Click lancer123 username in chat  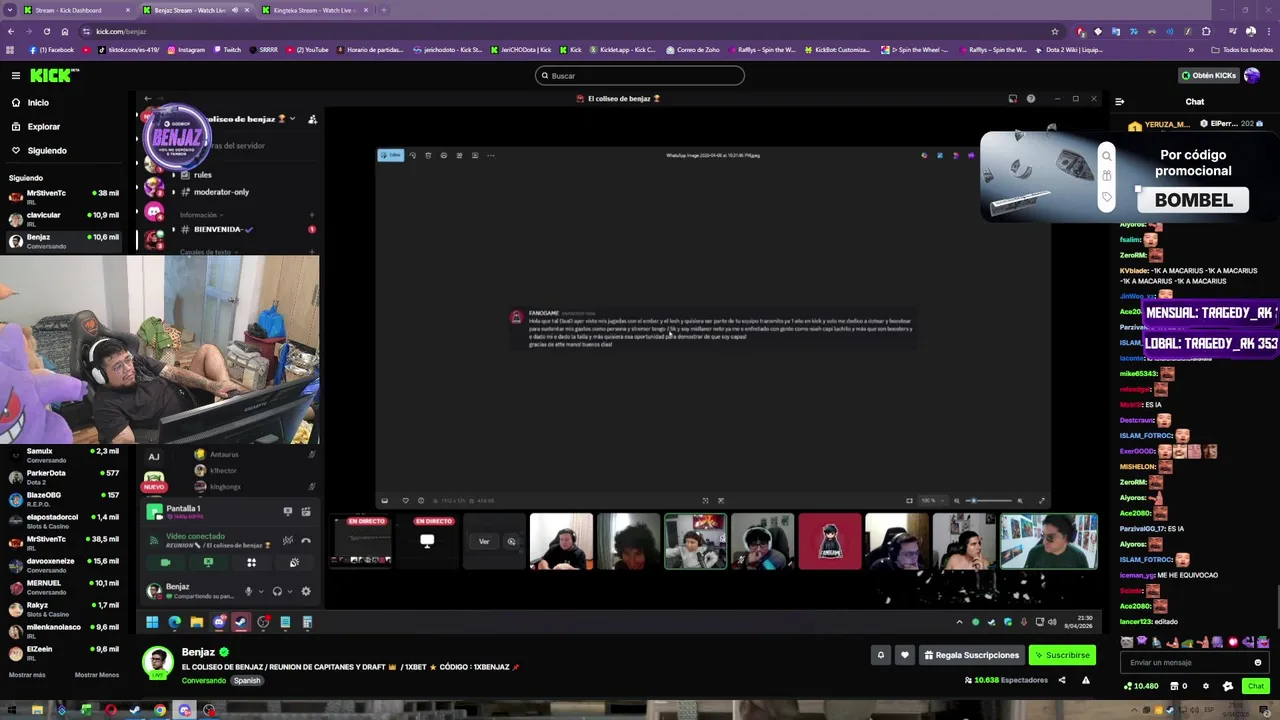[1136, 622]
